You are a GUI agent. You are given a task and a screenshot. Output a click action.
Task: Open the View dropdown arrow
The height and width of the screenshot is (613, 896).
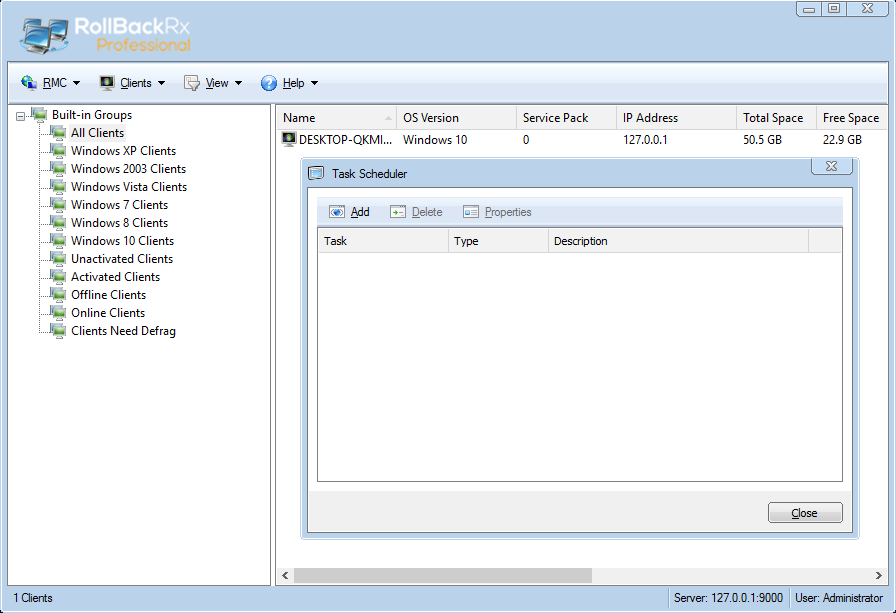coord(238,84)
